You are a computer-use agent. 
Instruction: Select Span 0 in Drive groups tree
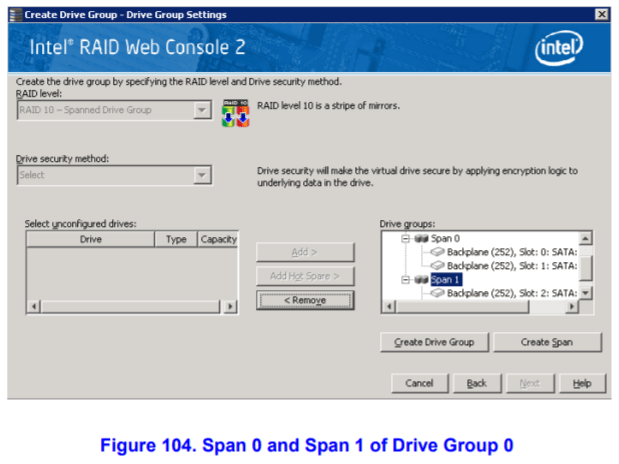pos(445,239)
